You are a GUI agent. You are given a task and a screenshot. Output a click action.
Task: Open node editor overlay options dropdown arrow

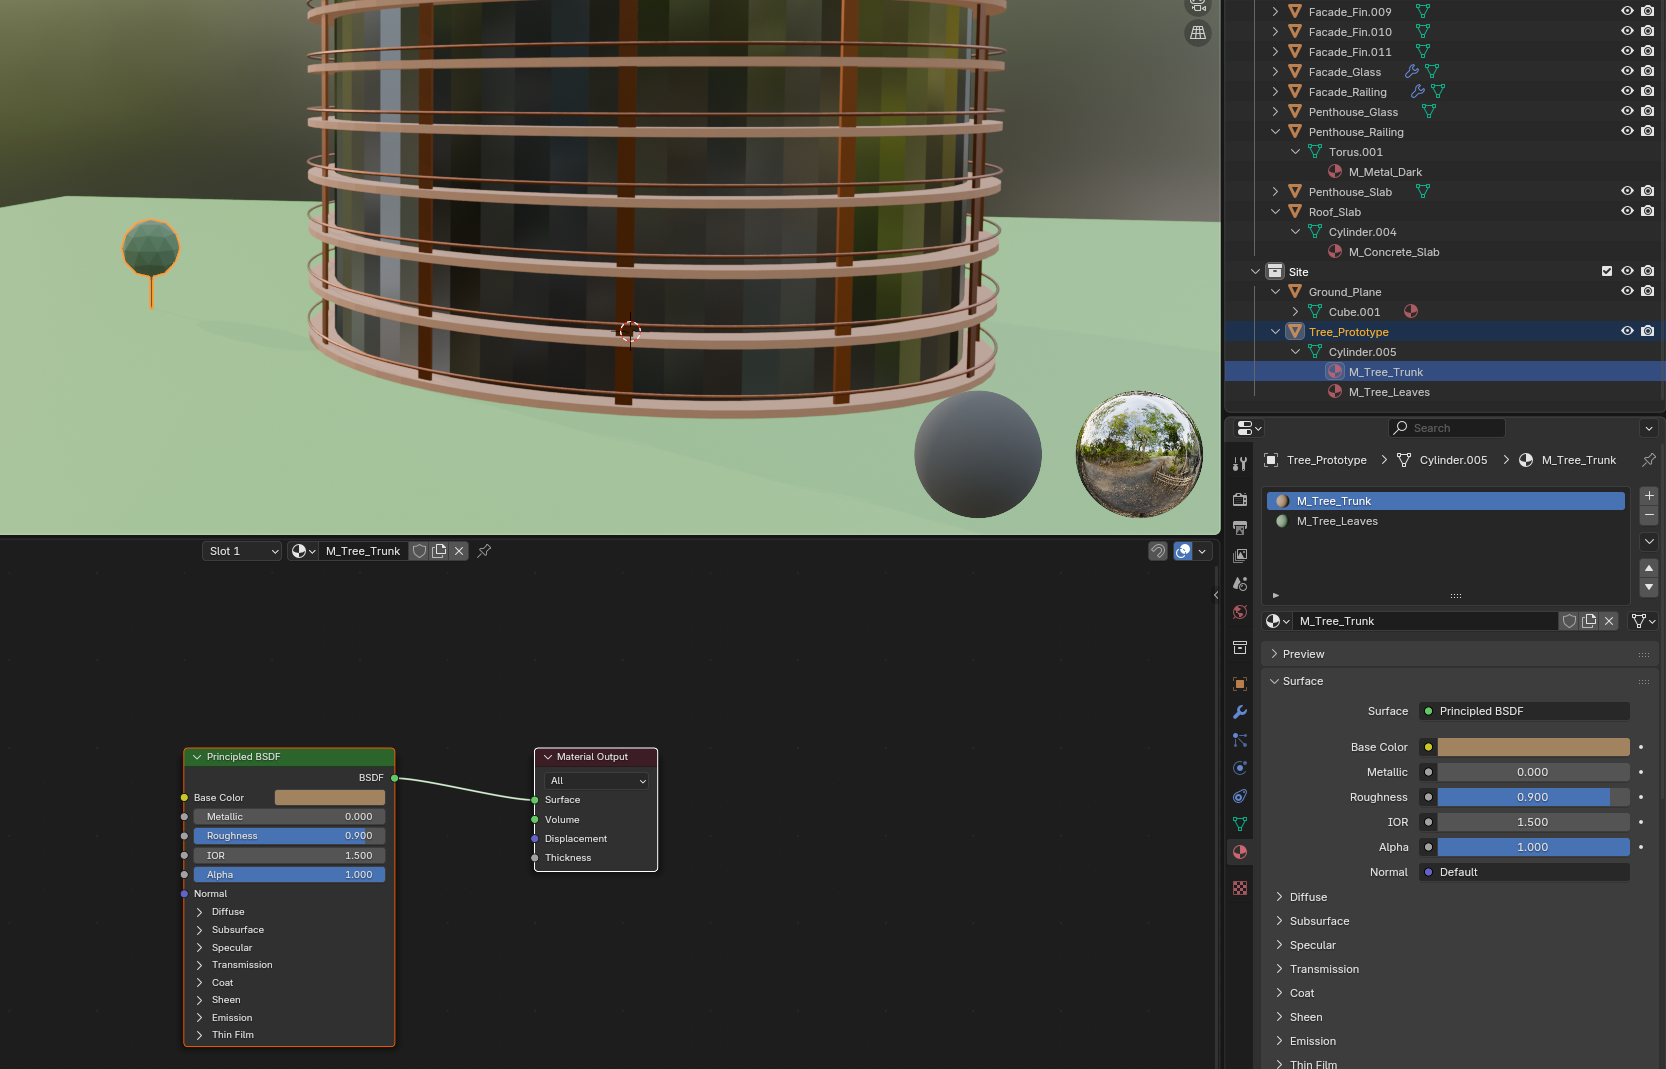point(1203,551)
